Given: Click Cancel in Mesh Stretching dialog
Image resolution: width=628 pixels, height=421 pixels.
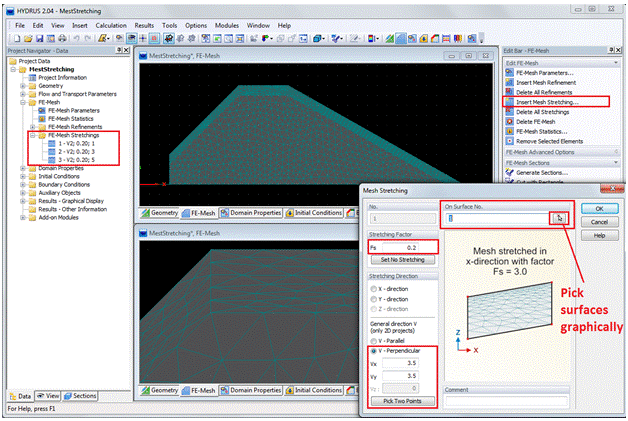Looking at the screenshot, I should pos(599,222).
